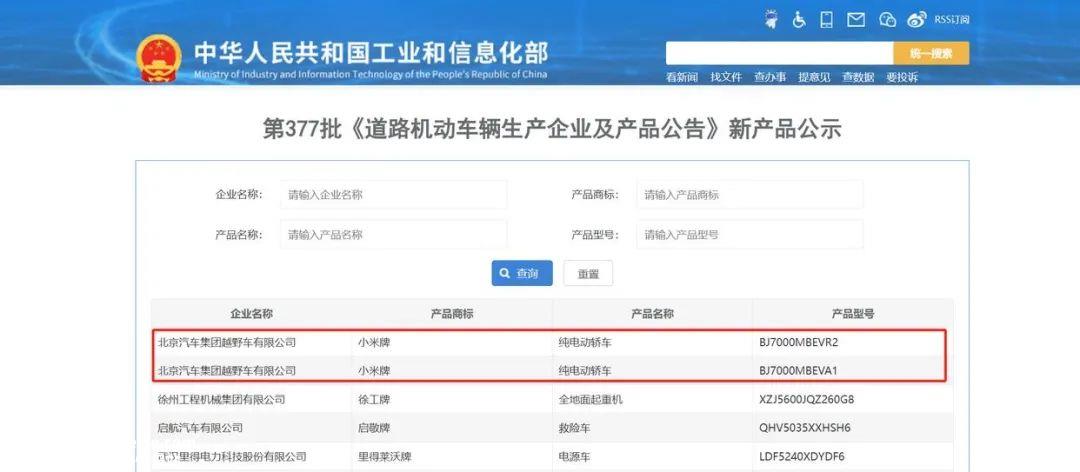The height and width of the screenshot is (472, 1080).
Task: Open the envelope mail icon
Action: (855, 20)
